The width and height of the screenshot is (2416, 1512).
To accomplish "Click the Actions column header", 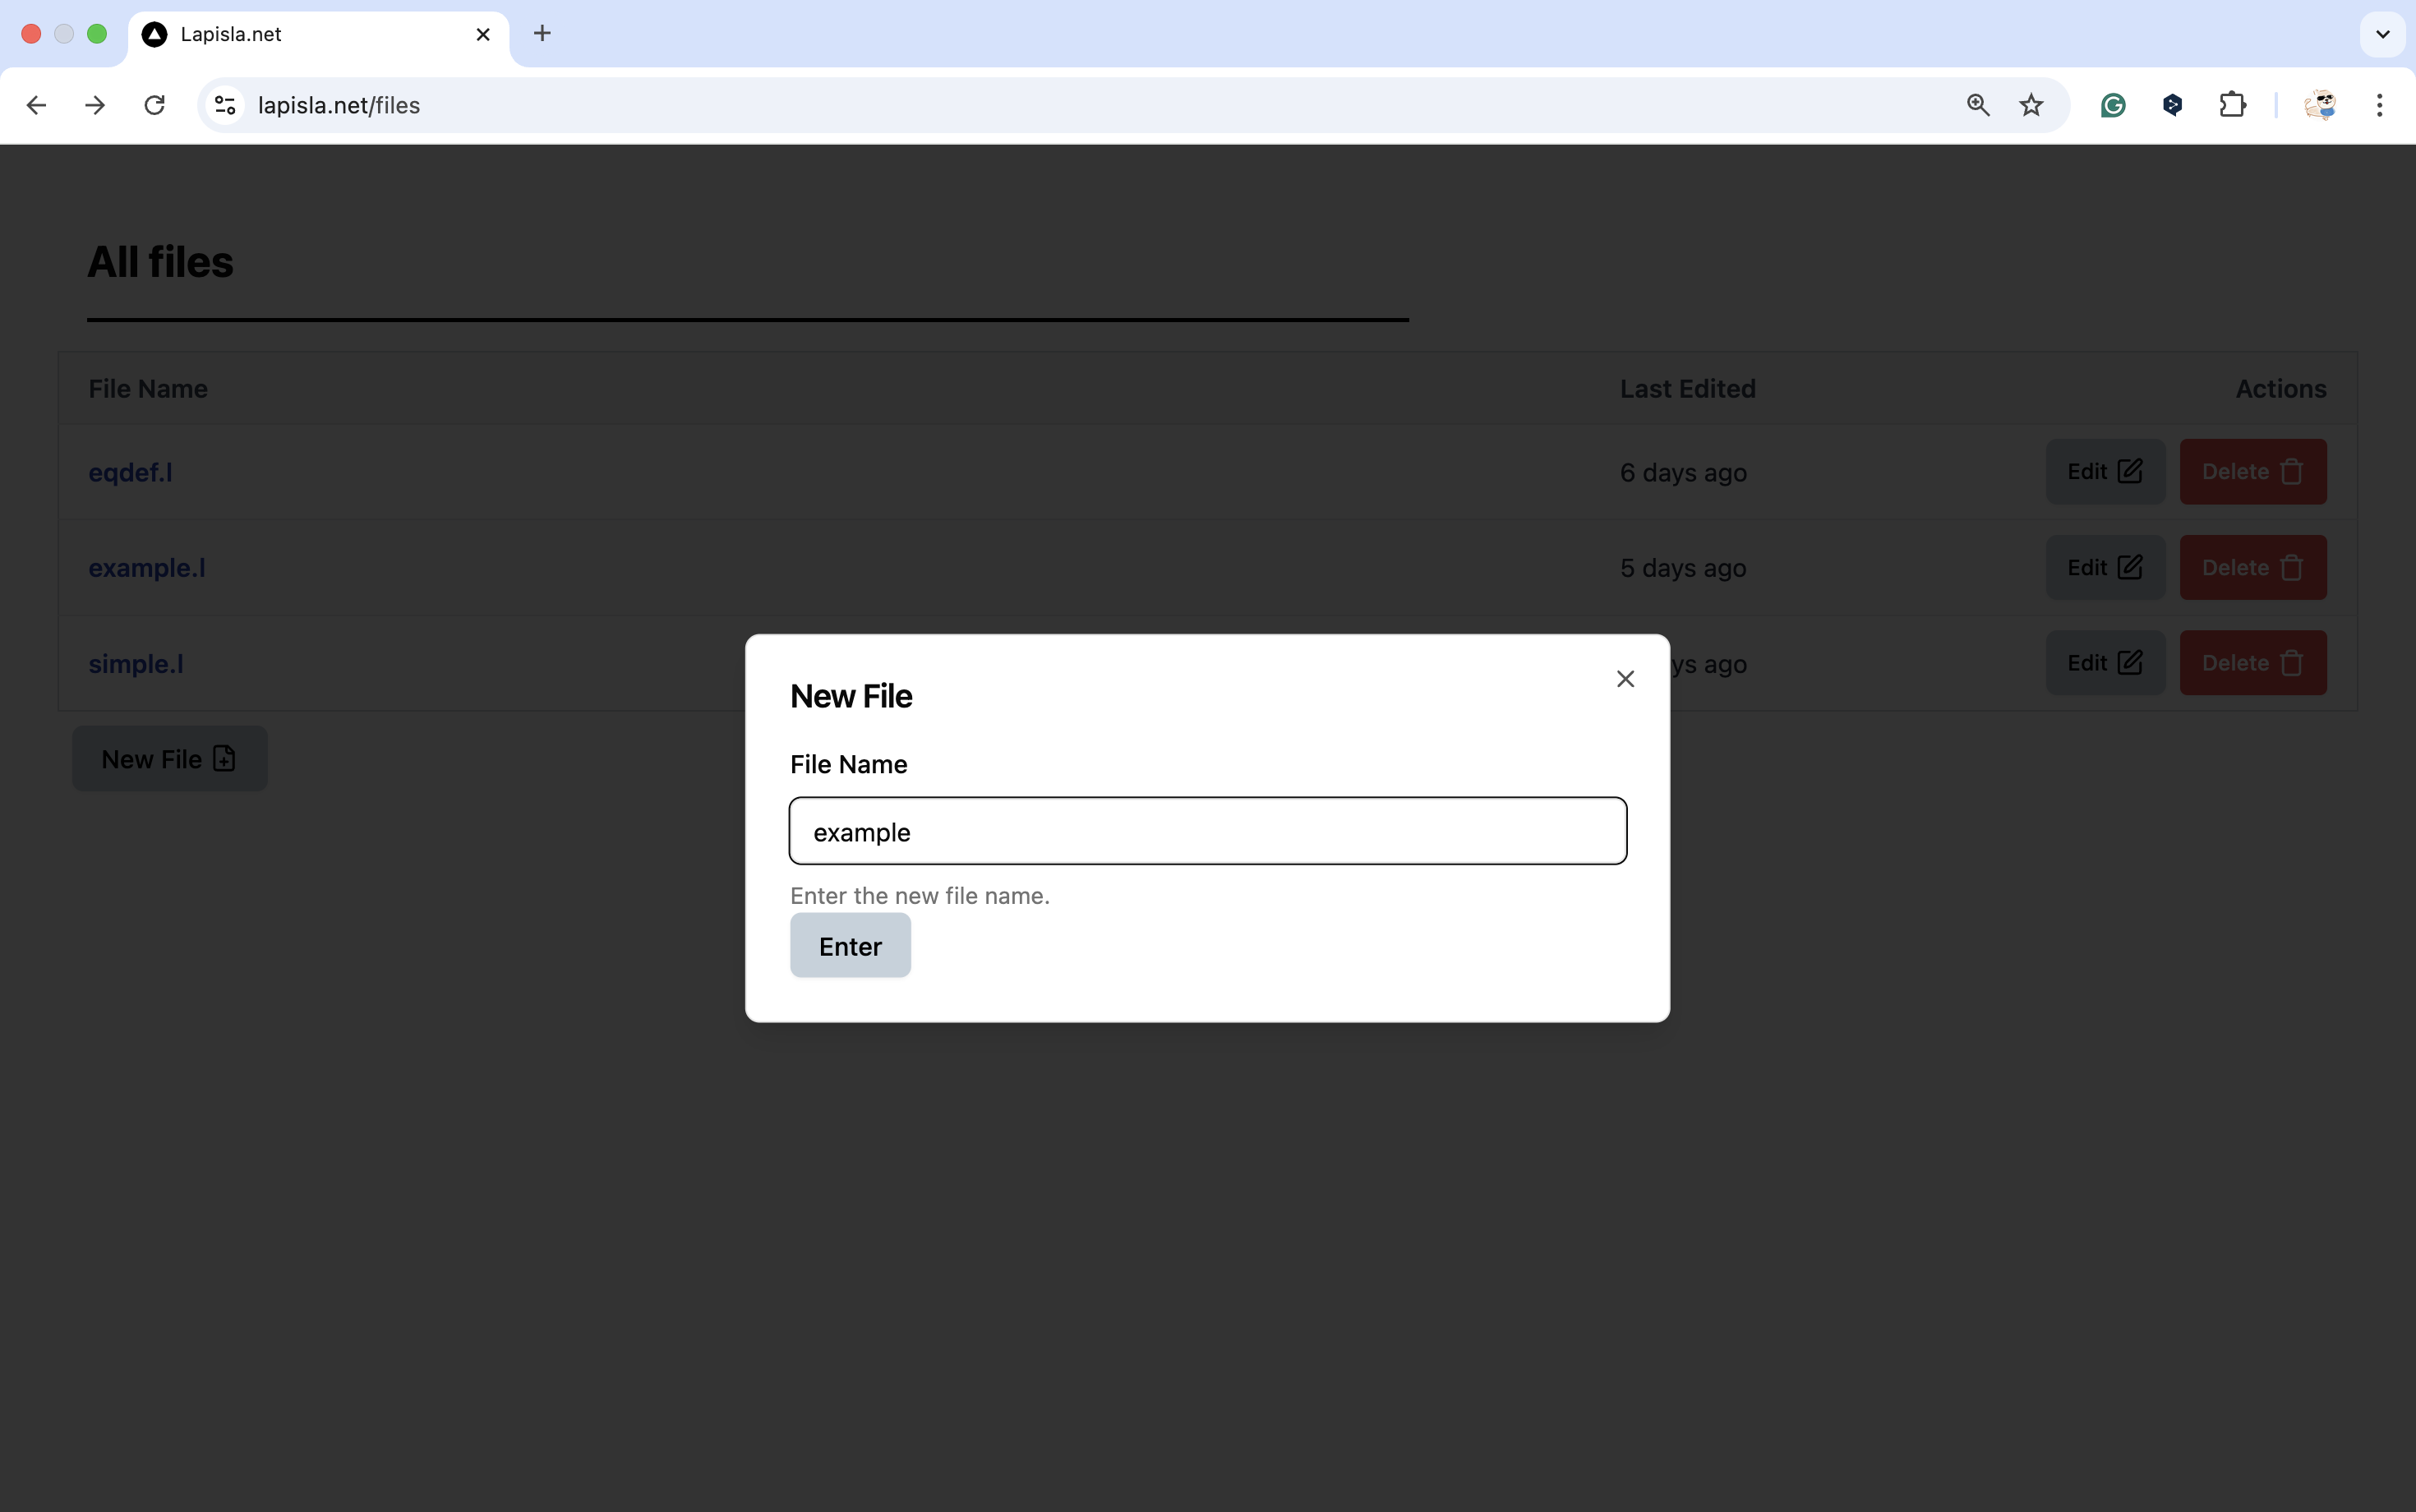I will 2281,389.
